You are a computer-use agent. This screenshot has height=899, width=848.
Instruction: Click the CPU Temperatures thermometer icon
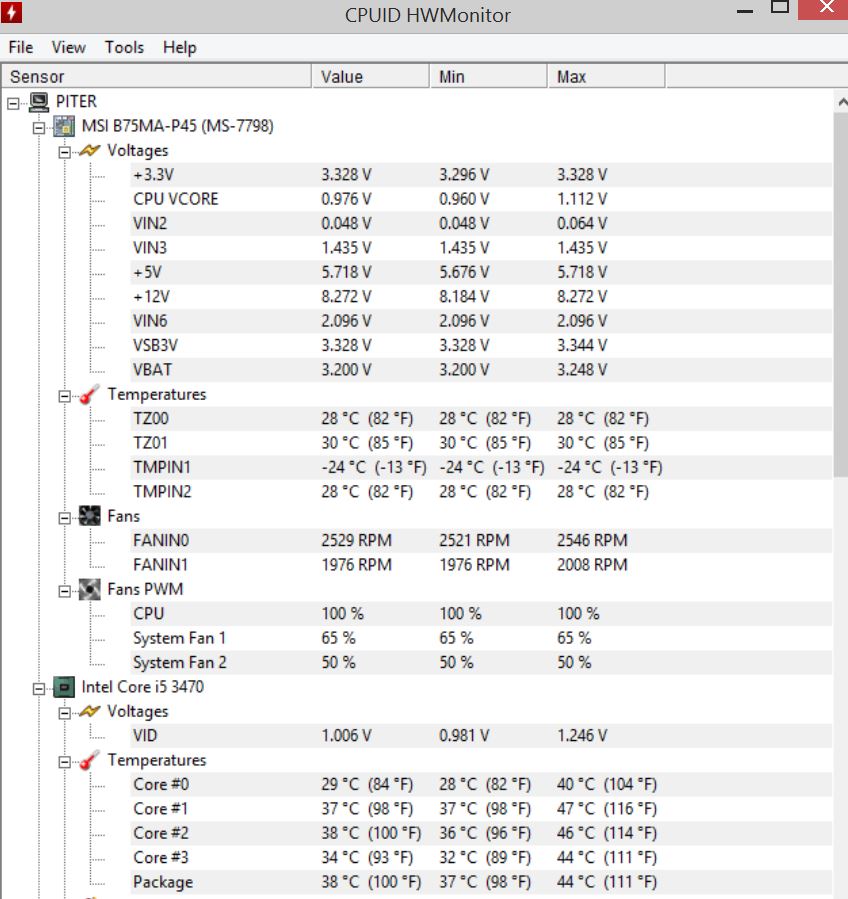89,760
